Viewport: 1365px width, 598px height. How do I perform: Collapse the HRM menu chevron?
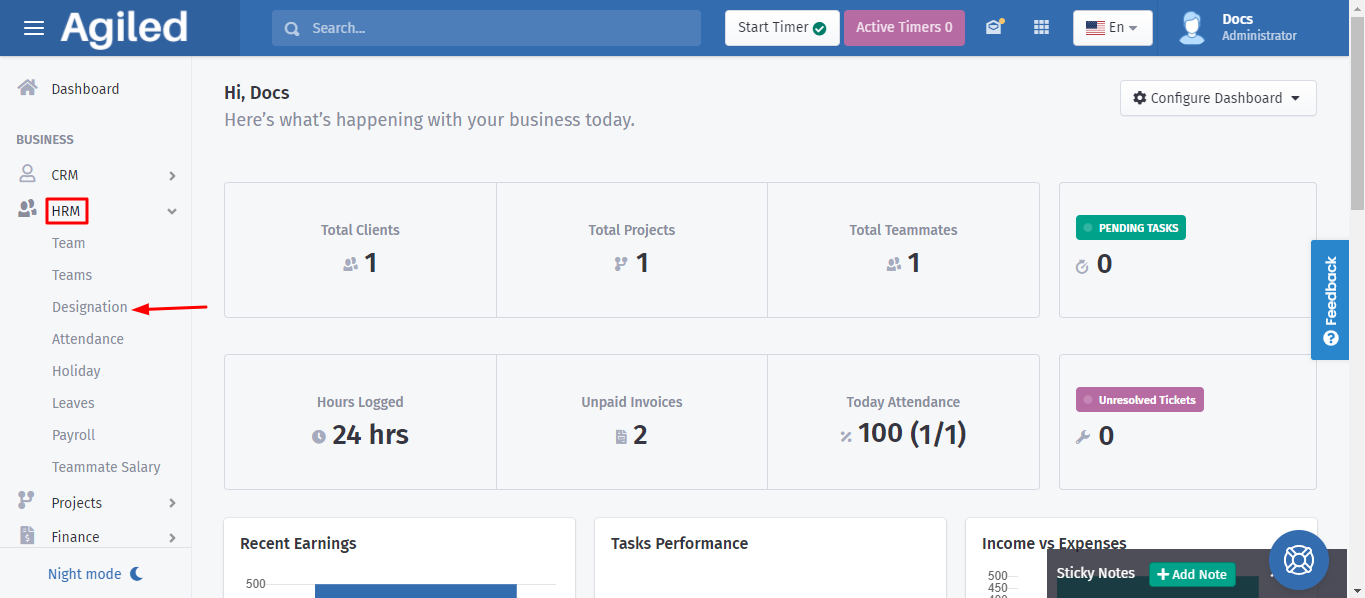172,211
